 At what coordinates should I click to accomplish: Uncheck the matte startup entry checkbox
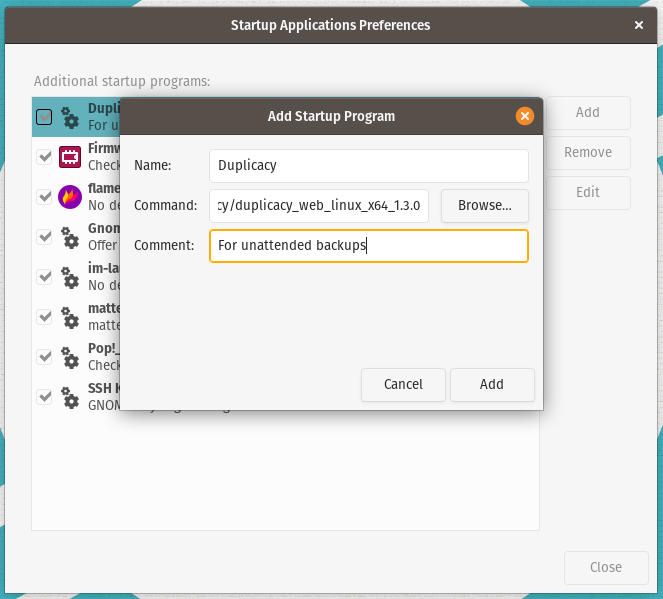[x=44, y=317]
